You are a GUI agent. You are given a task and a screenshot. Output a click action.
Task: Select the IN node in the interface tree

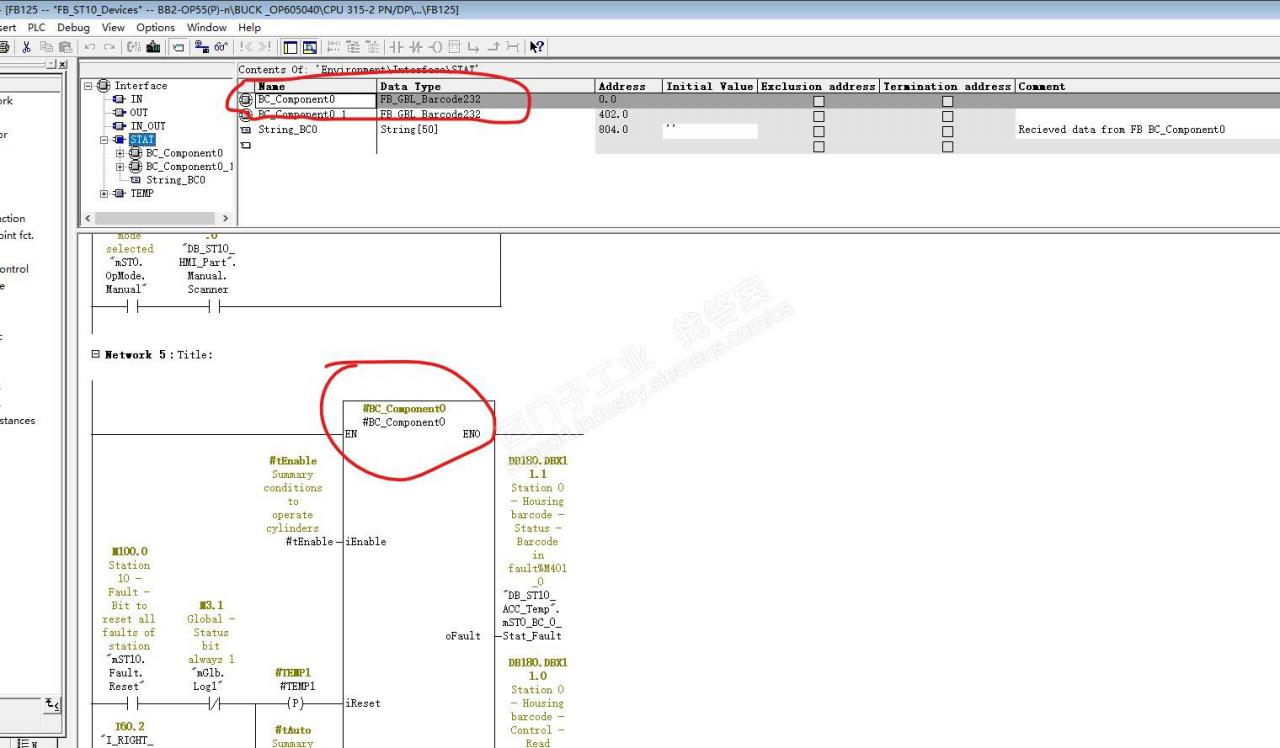[136, 99]
